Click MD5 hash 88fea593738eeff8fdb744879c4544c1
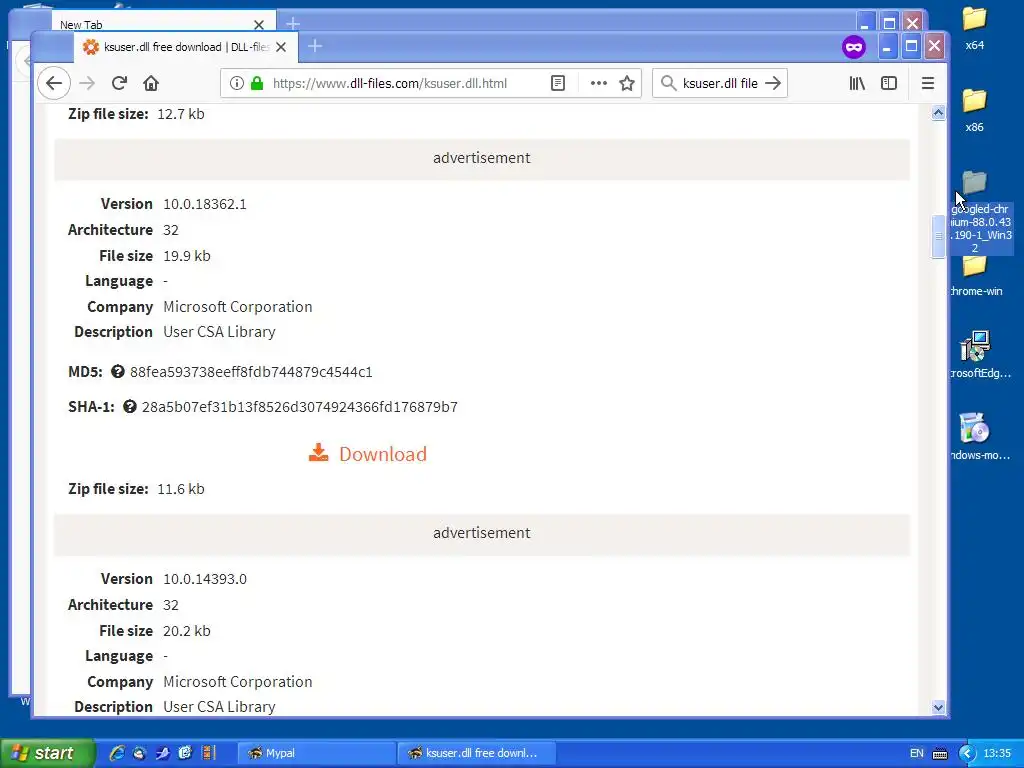The height and width of the screenshot is (768, 1024). tap(251, 372)
